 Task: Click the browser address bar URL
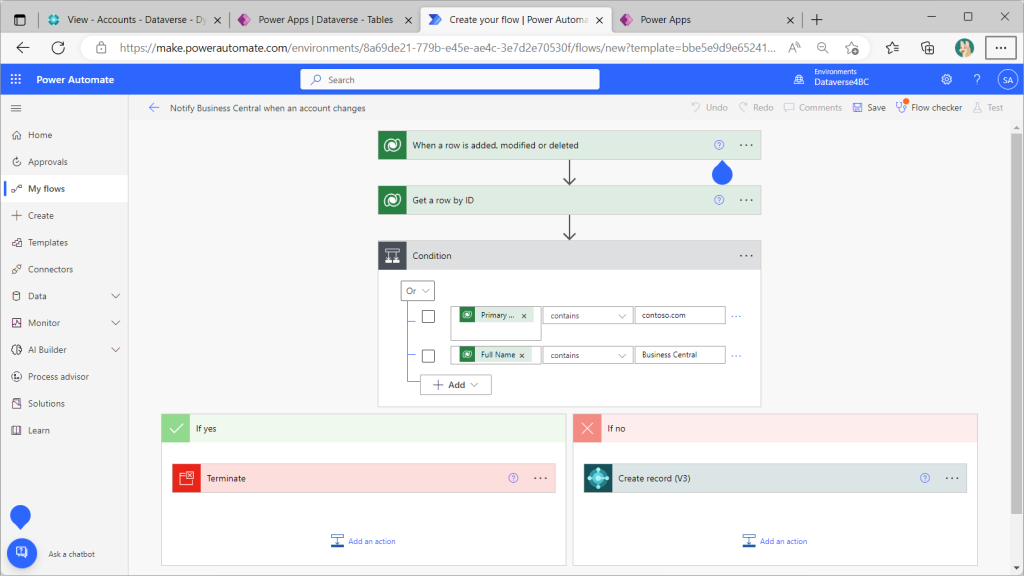coord(448,48)
